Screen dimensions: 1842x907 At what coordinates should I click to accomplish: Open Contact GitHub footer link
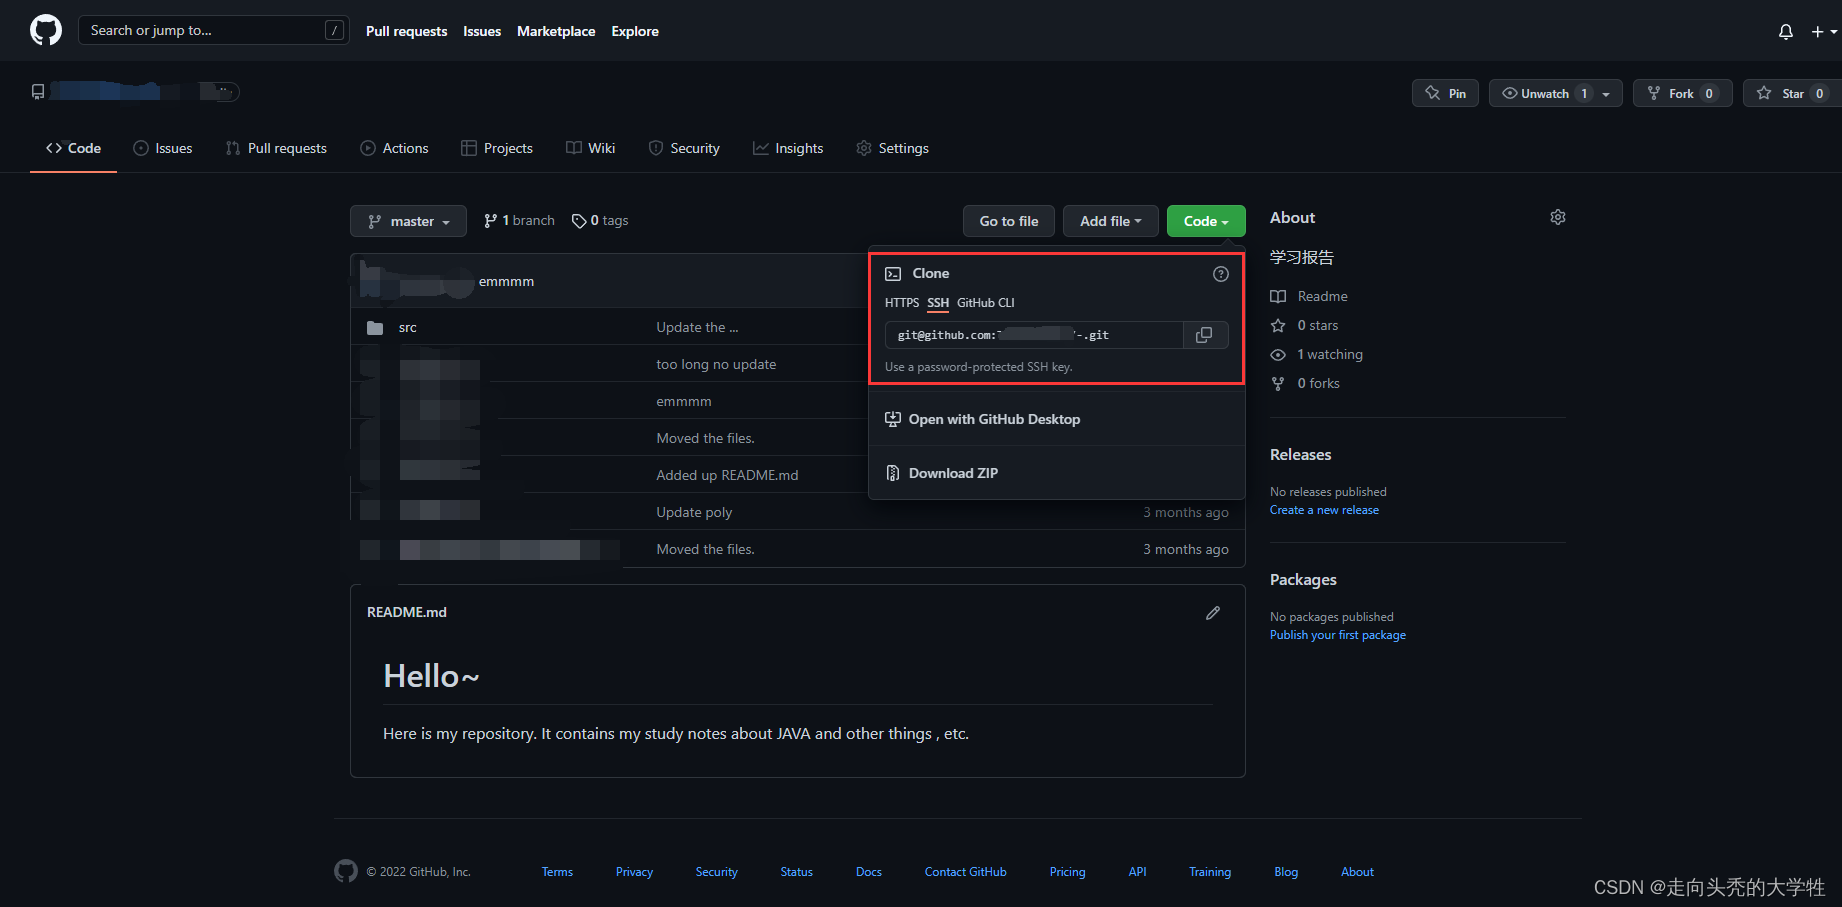click(x=965, y=872)
